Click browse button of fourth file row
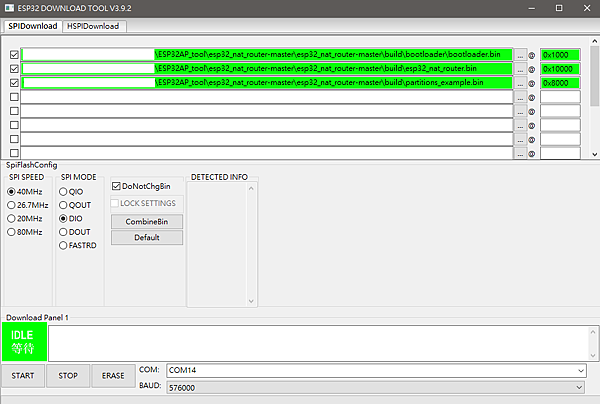The image size is (600, 404). [520, 97]
